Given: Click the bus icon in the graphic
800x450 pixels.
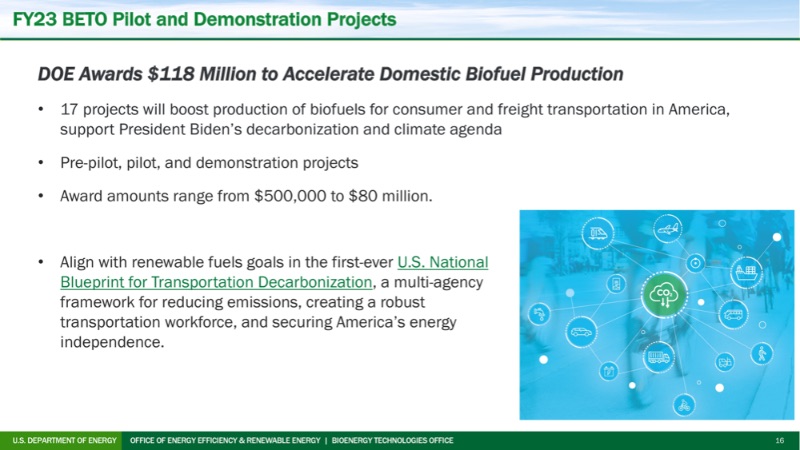Looking at the screenshot, I should 733,316.
